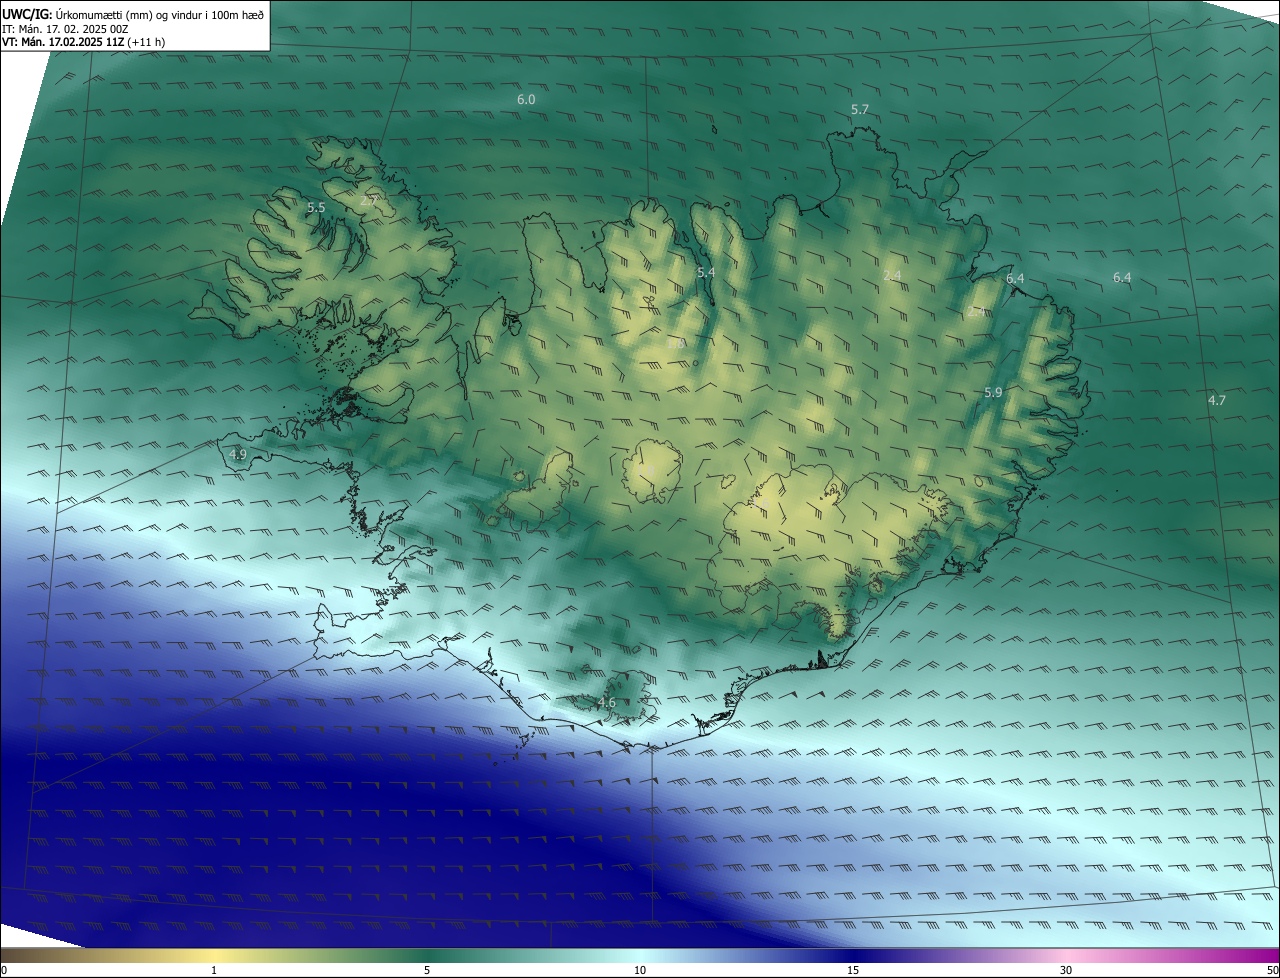Viewport: 1280px width, 978px height.
Task: Click the 4.9 value label on the map
Action: point(238,454)
